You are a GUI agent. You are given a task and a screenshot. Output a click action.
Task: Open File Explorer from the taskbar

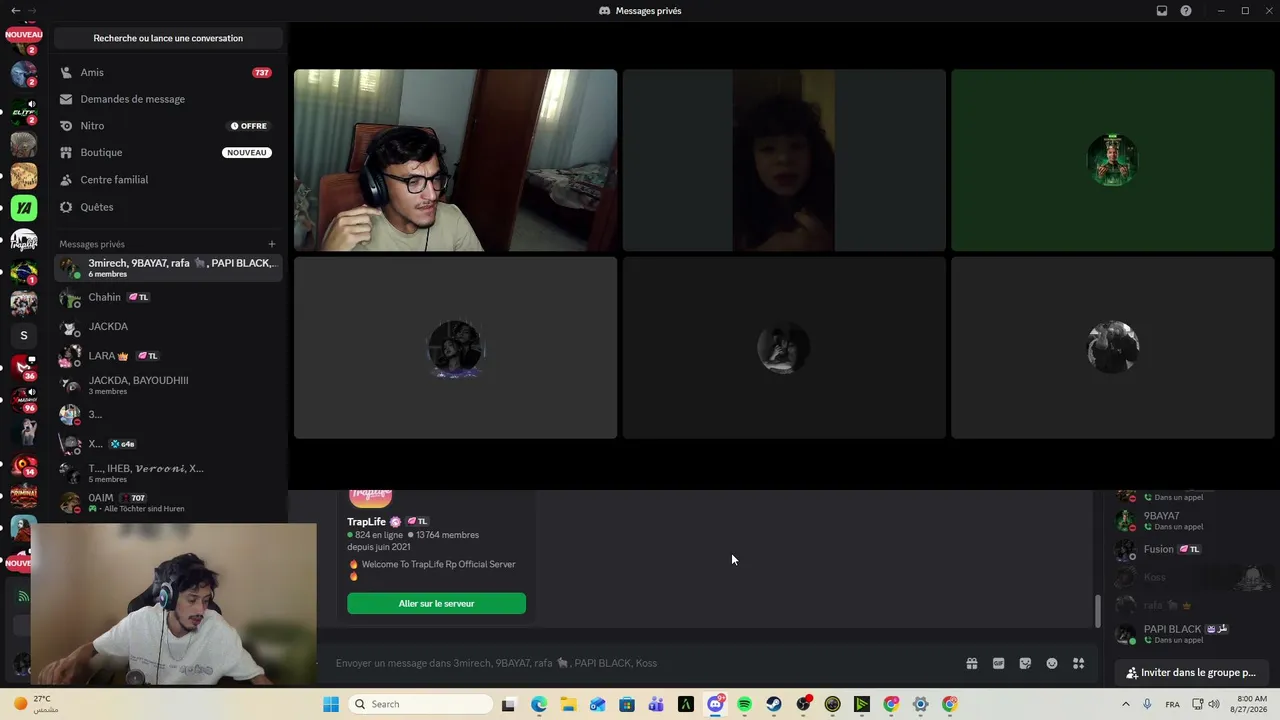(568, 704)
